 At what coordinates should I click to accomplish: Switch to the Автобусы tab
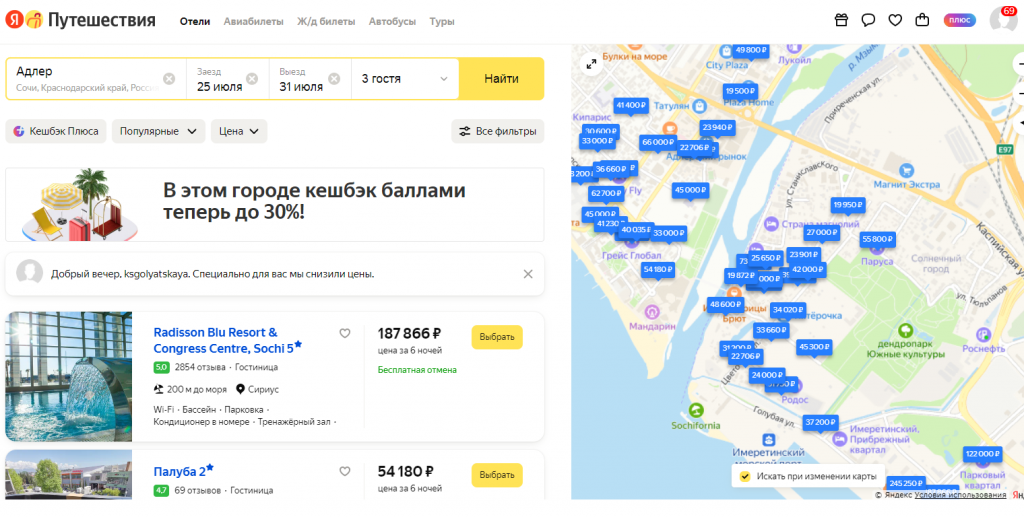tap(392, 22)
